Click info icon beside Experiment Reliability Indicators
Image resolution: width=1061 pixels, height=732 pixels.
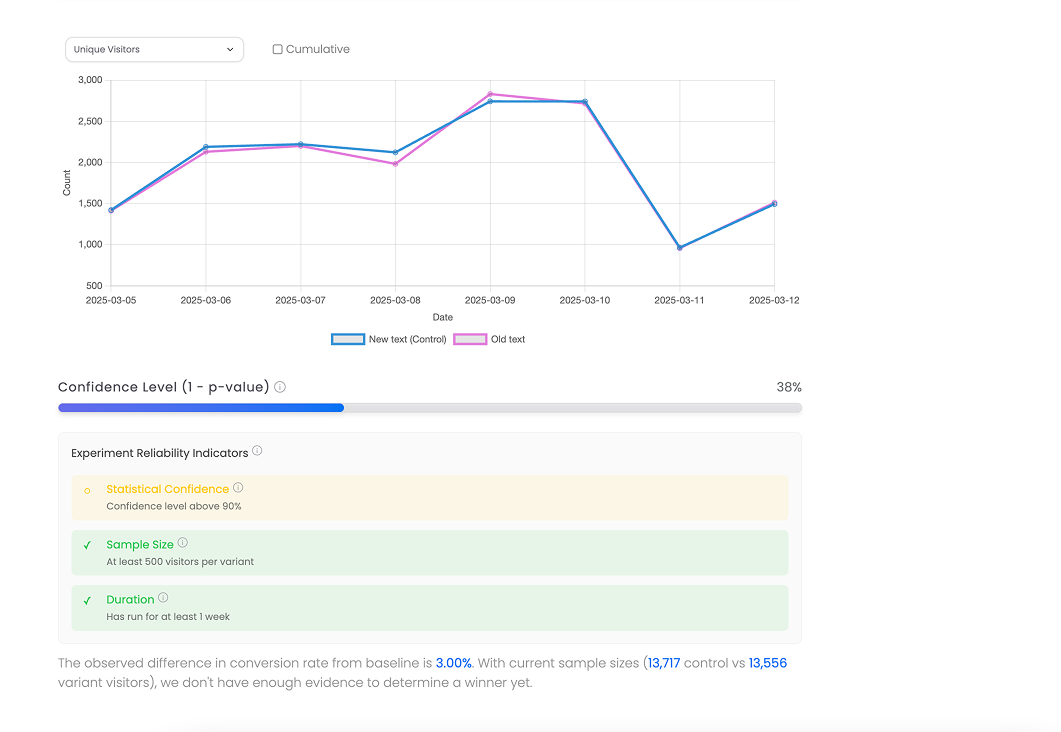257,451
